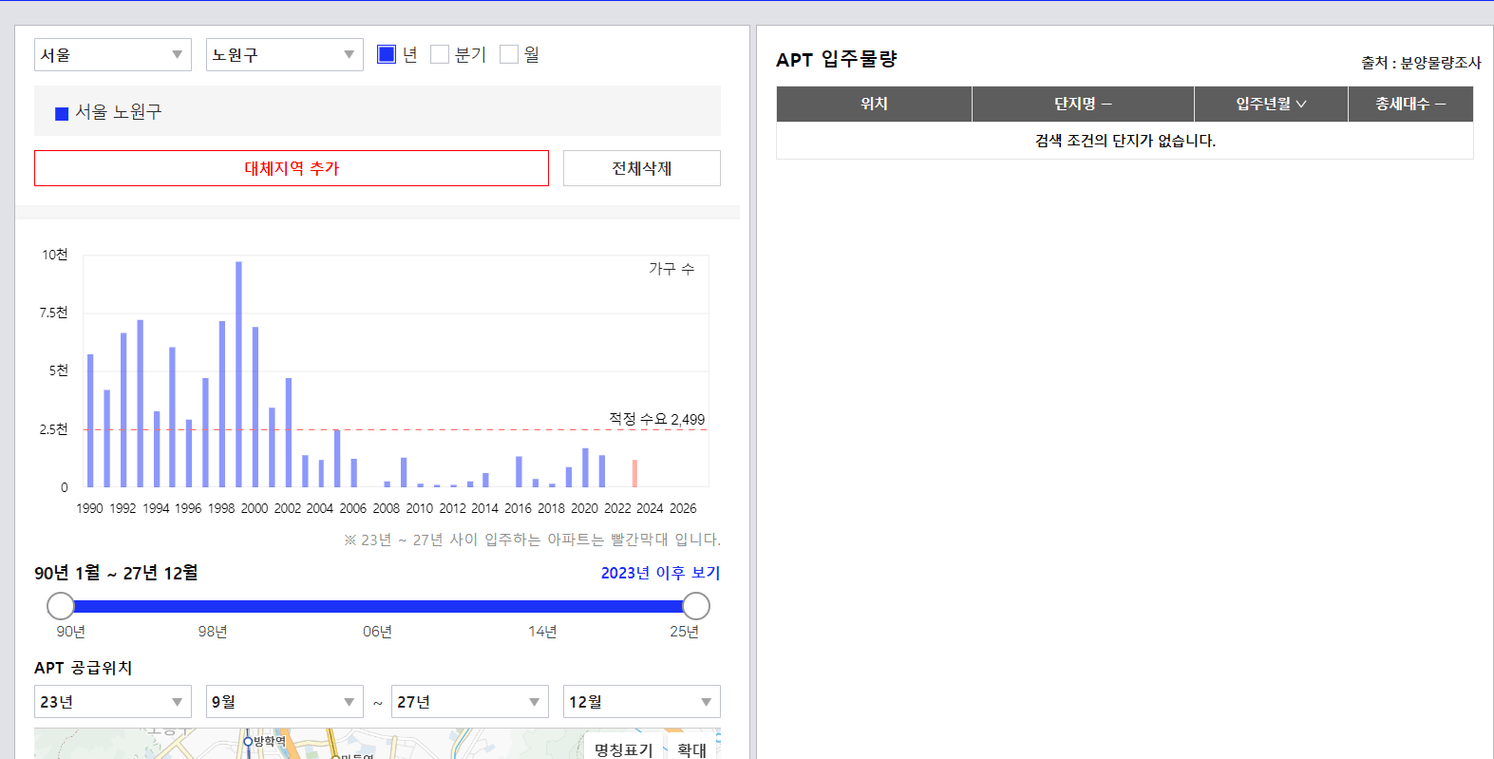Image resolution: width=1494 pixels, height=759 pixels.
Task: Open the end month 12월 dropdown
Action: (642, 702)
